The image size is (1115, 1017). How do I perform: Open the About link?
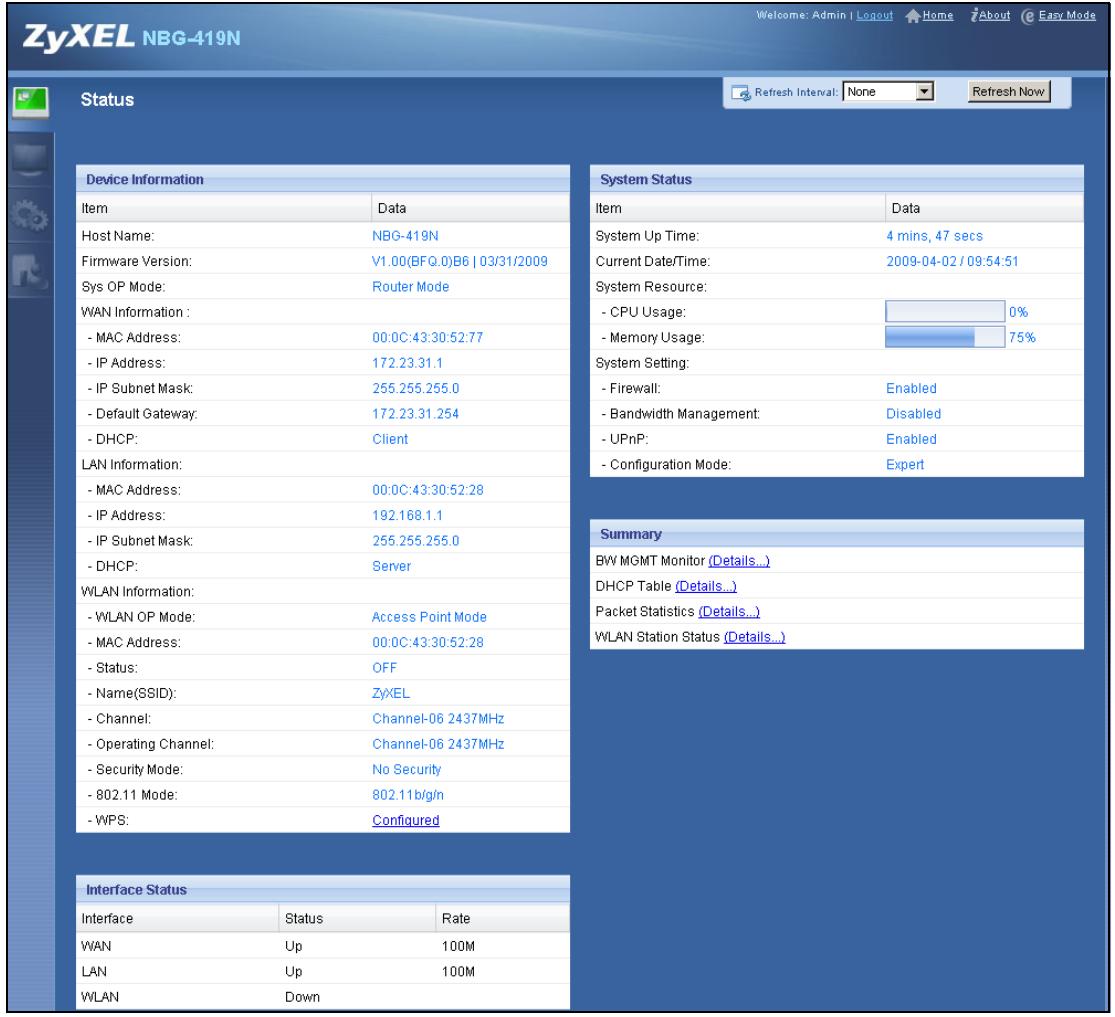pyautogui.click(x=994, y=16)
